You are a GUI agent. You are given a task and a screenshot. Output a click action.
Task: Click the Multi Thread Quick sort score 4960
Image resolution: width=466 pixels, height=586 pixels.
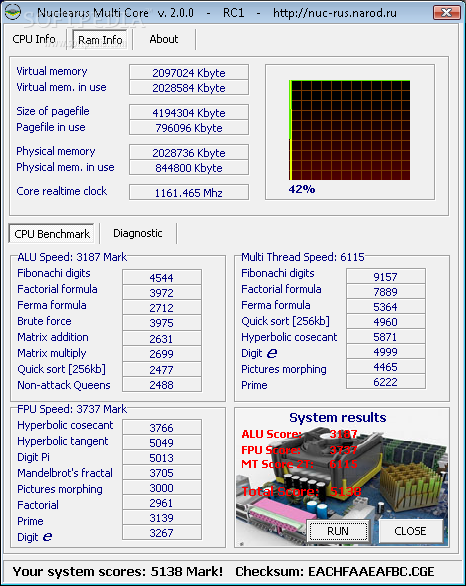pos(386,321)
